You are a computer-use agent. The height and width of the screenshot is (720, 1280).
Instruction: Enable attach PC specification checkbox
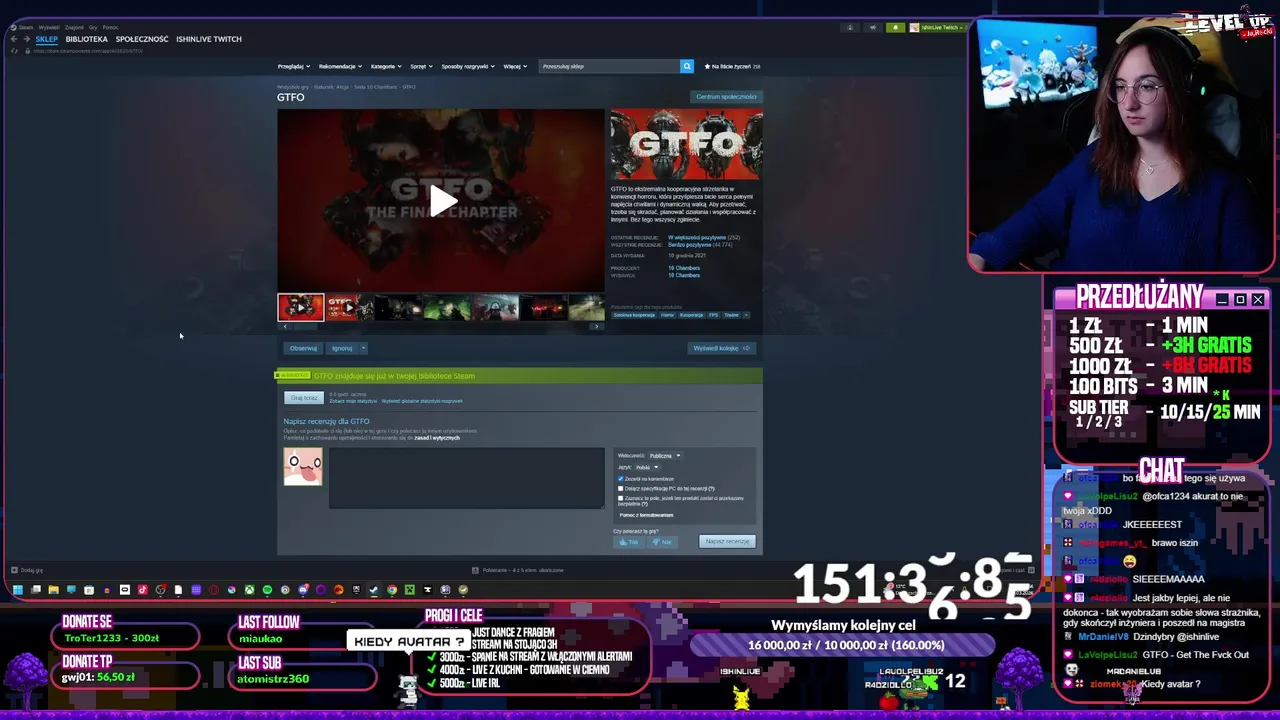pos(620,488)
